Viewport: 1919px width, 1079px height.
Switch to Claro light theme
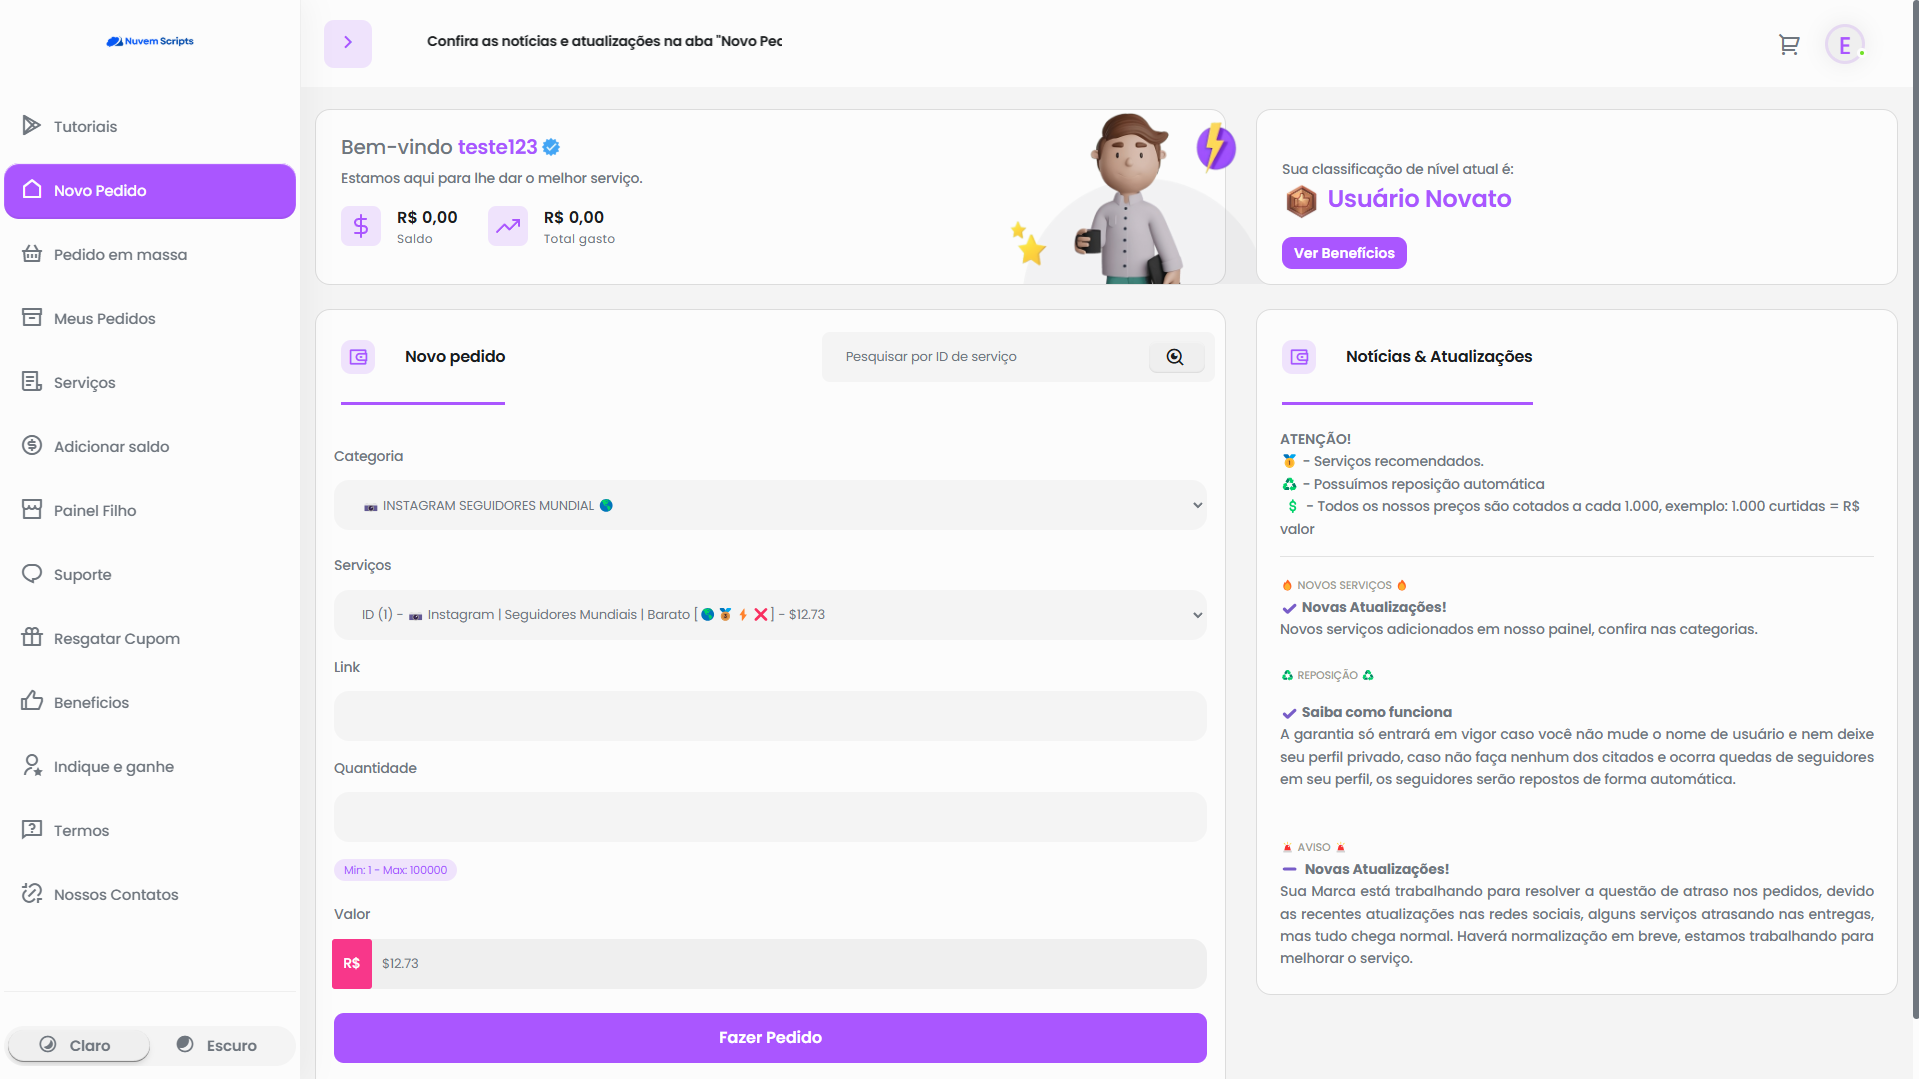(x=78, y=1045)
